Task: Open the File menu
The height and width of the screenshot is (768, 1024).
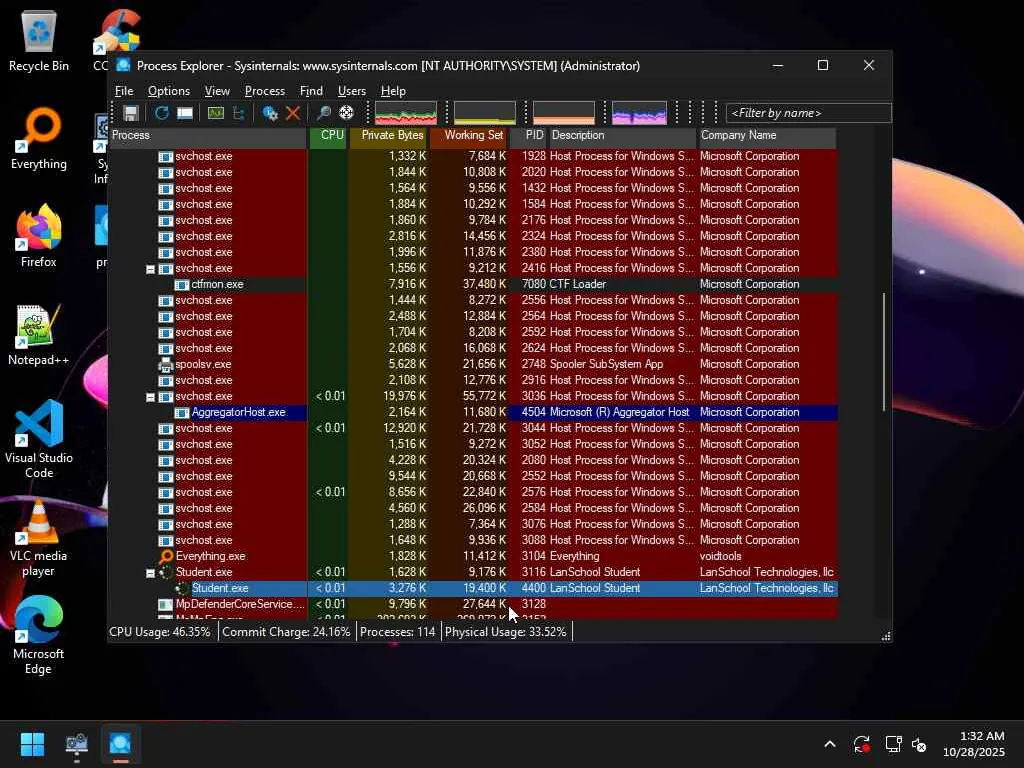Action: click(124, 91)
